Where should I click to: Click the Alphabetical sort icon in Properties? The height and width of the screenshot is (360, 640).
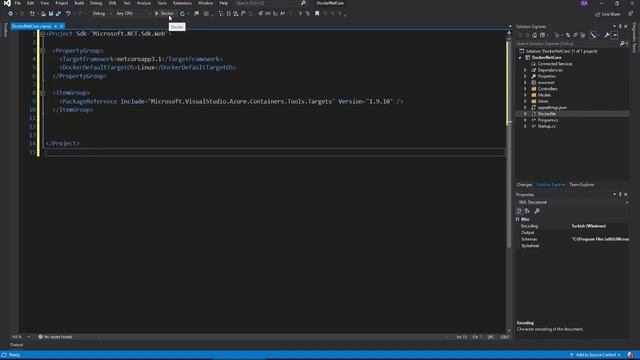(x=527, y=211)
